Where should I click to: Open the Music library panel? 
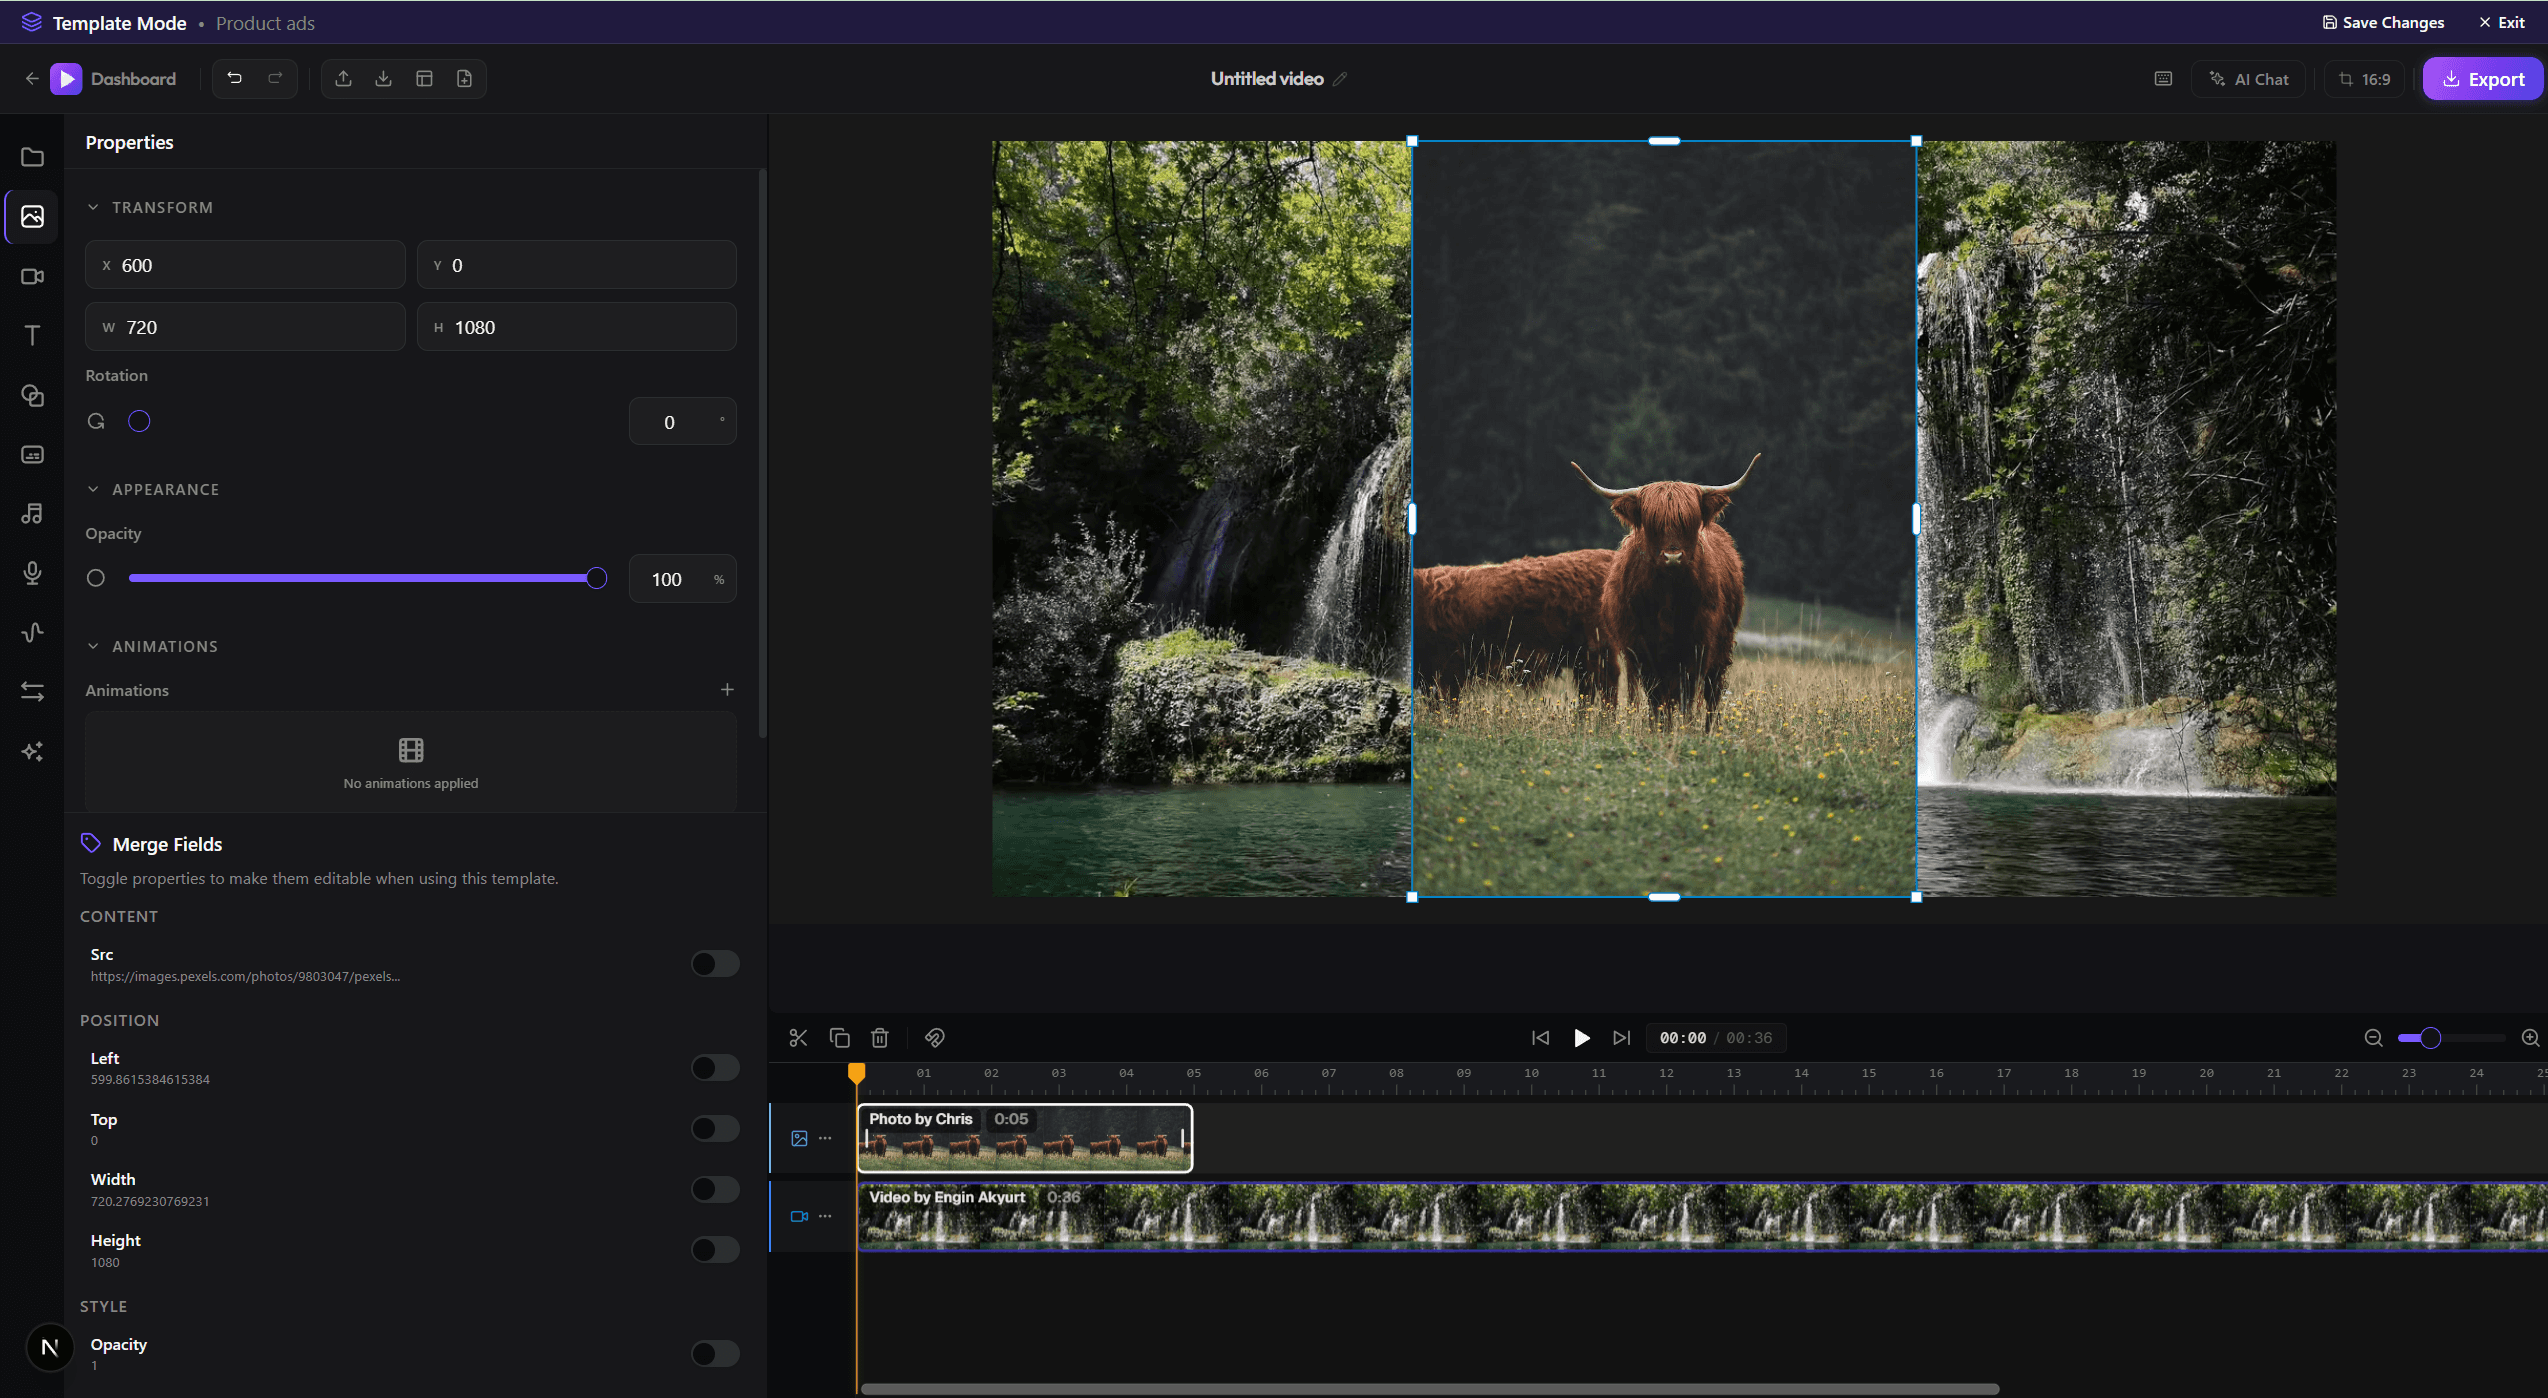pyautogui.click(x=32, y=514)
